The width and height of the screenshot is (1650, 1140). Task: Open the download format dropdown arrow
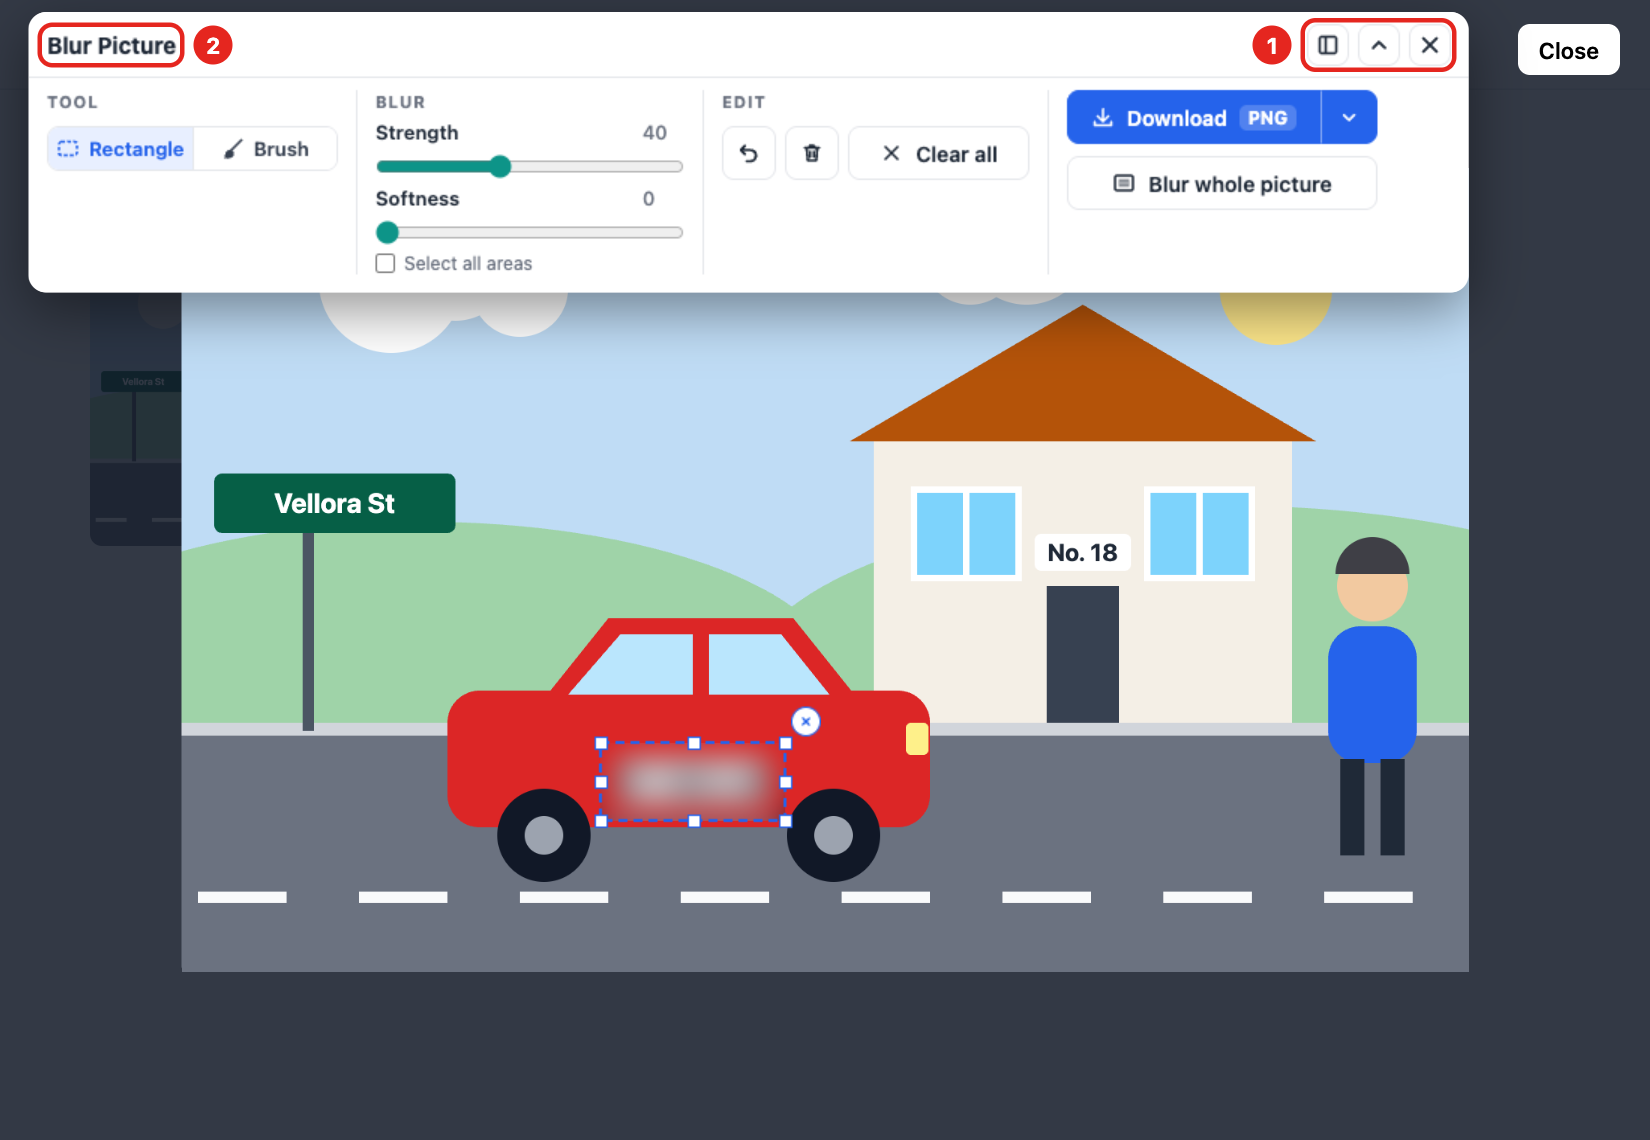coord(1349,118)
